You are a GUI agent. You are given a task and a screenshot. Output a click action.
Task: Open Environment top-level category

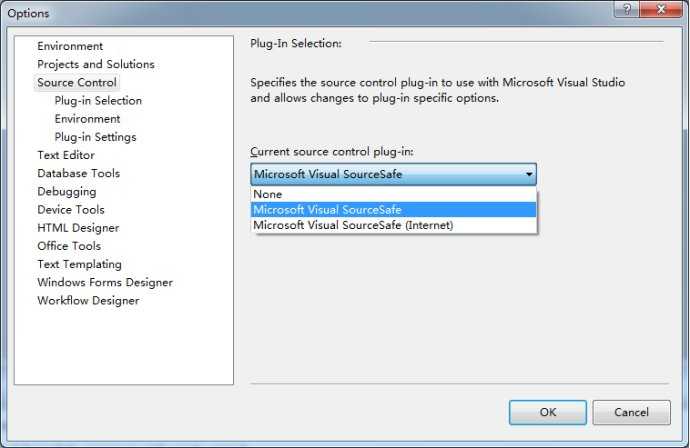tap(70, 46)
